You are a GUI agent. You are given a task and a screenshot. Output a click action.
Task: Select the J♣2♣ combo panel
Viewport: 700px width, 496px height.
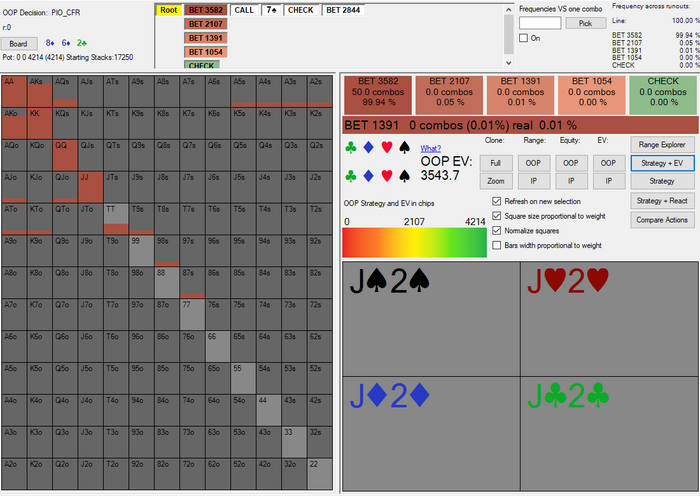click(x=609, y=434)
